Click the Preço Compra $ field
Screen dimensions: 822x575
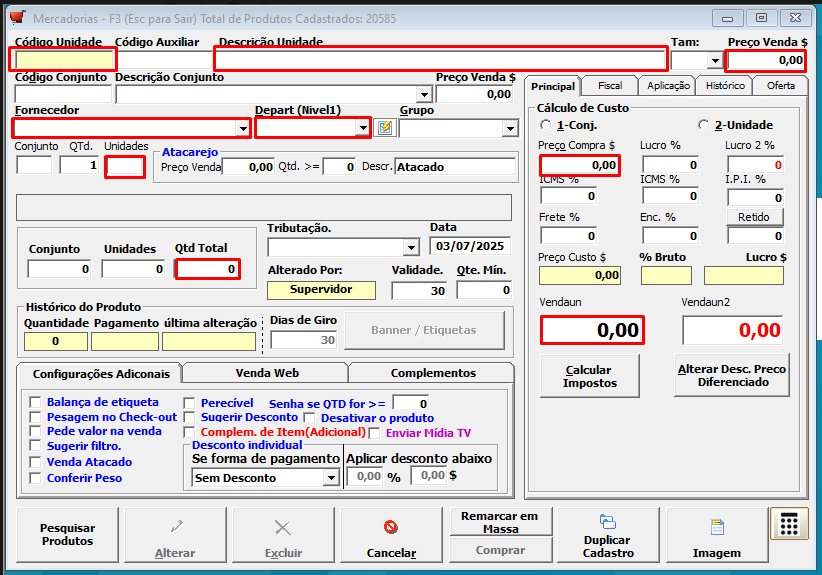[579, 165]
